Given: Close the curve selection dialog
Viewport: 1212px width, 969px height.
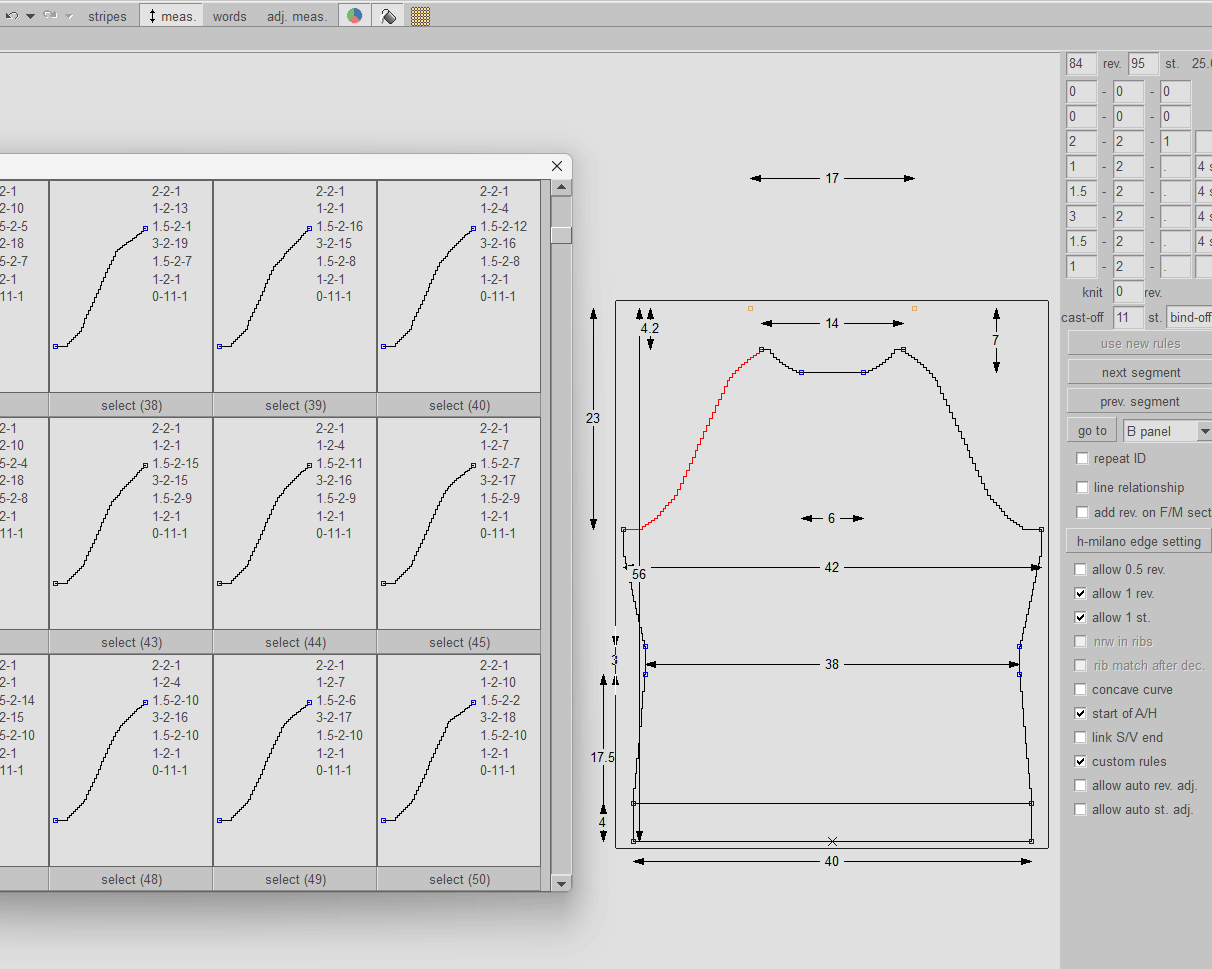Looking at the screenshot, I should [557, 166].
